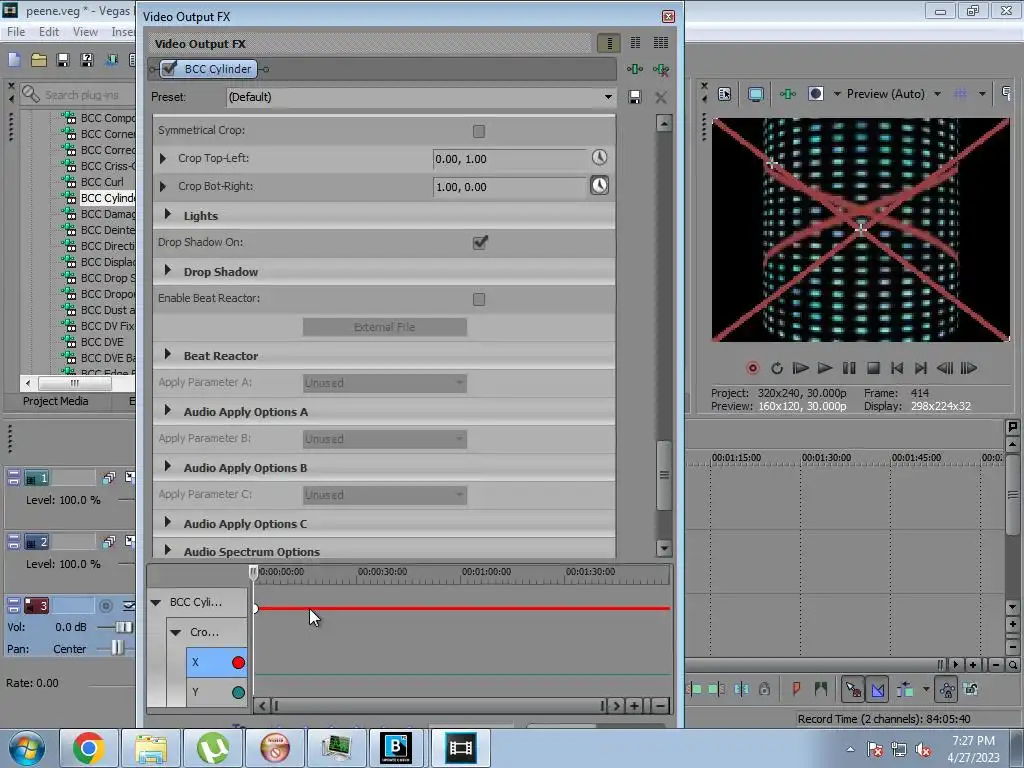Open Video Output FX icon in preview
Image resolution: width=1024 pixels, height=768 pixels.
pos(788,94)
